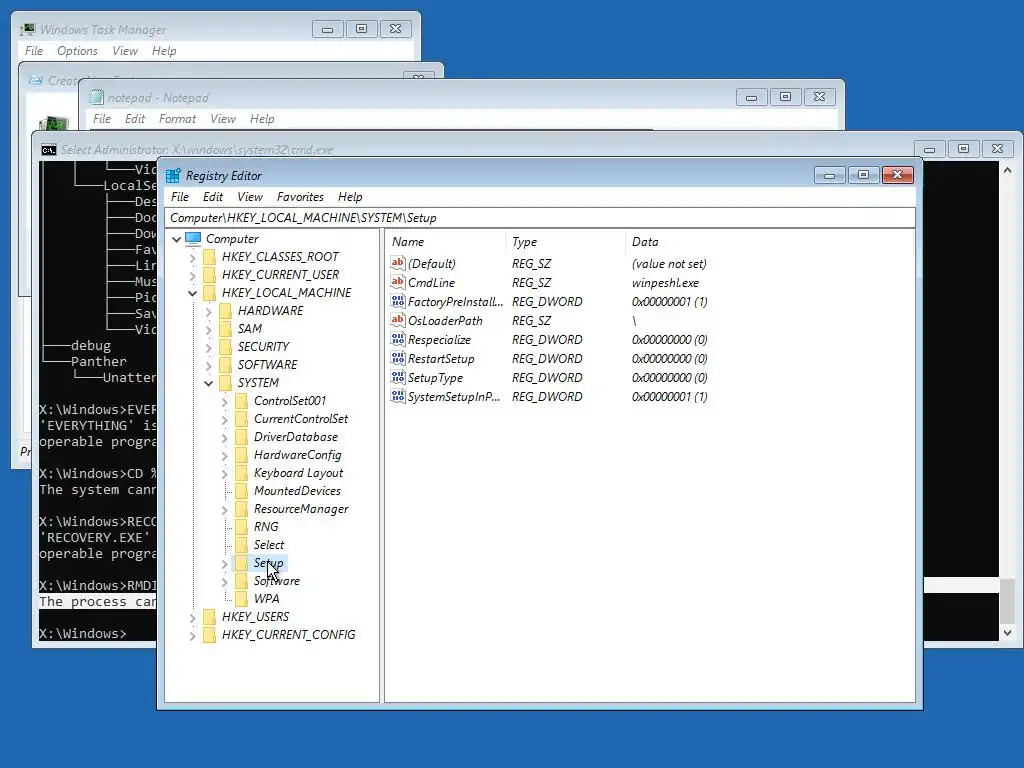
Task: Click the HKEY_CLASSES_ROOT folder icon
Action: [x=209, y=257]
